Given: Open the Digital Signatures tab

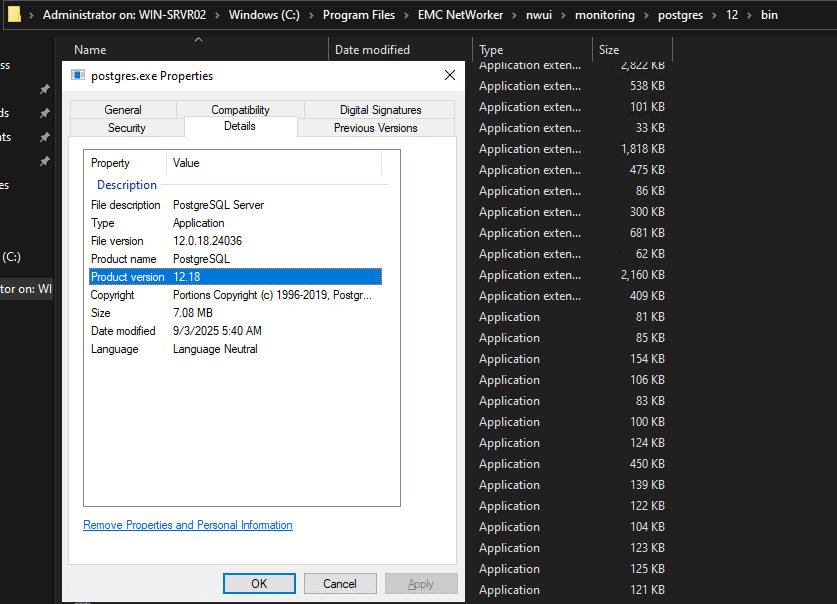Looking at the screenshot, I should [x=380, y=110].
